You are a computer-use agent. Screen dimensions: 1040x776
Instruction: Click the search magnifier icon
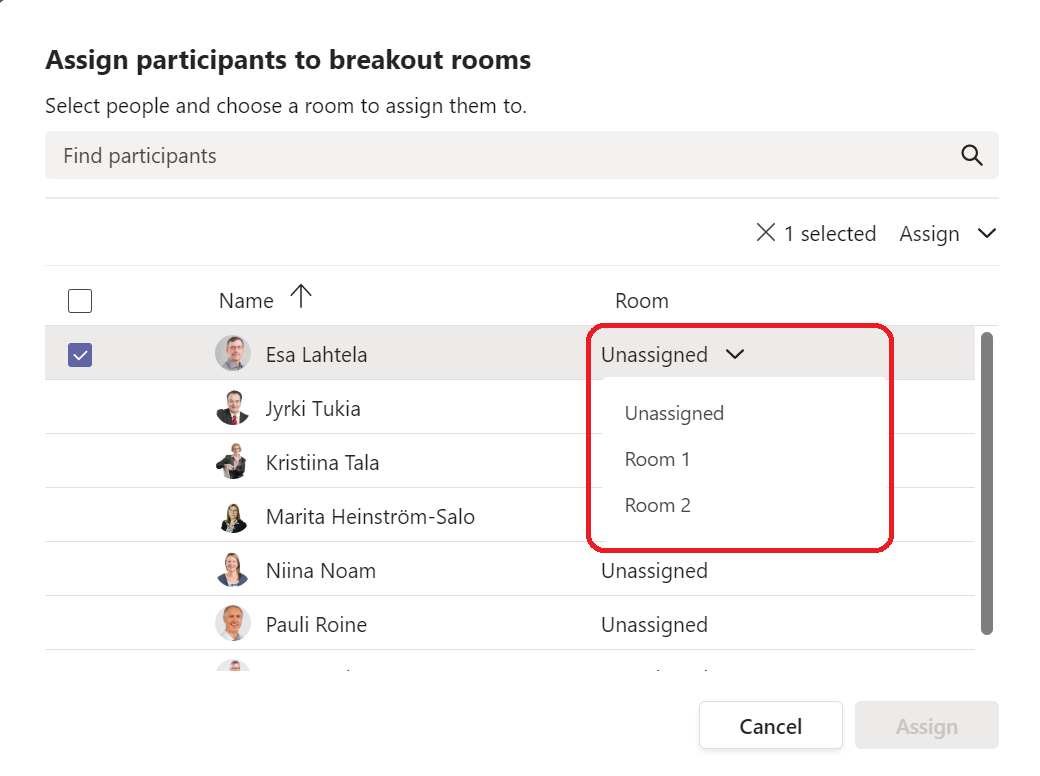click(971, 155)
